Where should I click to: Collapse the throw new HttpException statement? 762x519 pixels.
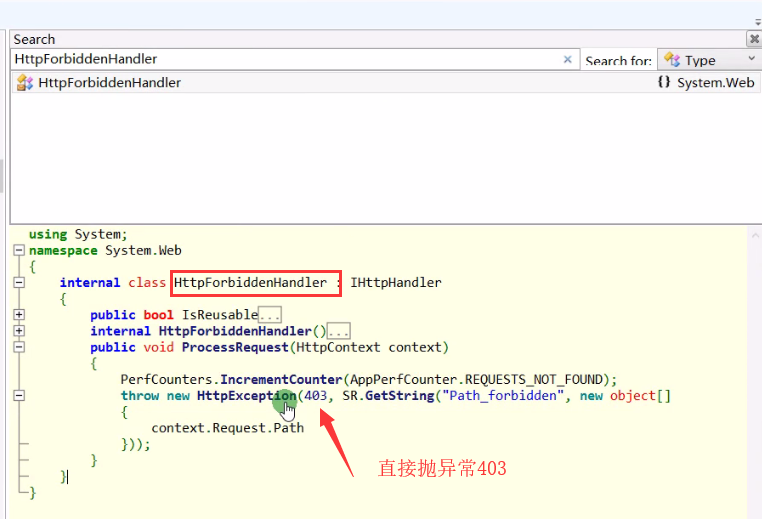(19, 396)
